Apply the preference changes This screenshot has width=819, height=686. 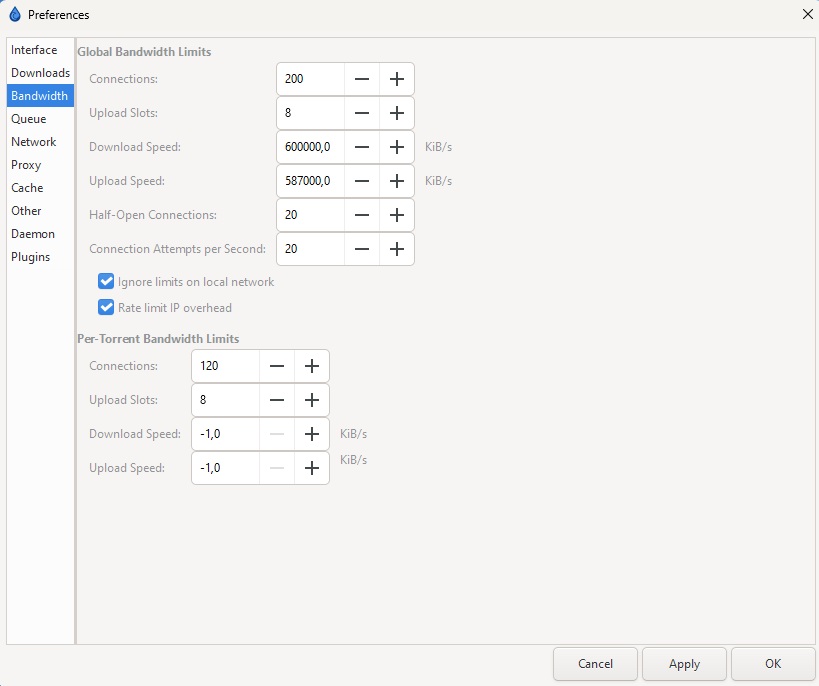[684, 664]
